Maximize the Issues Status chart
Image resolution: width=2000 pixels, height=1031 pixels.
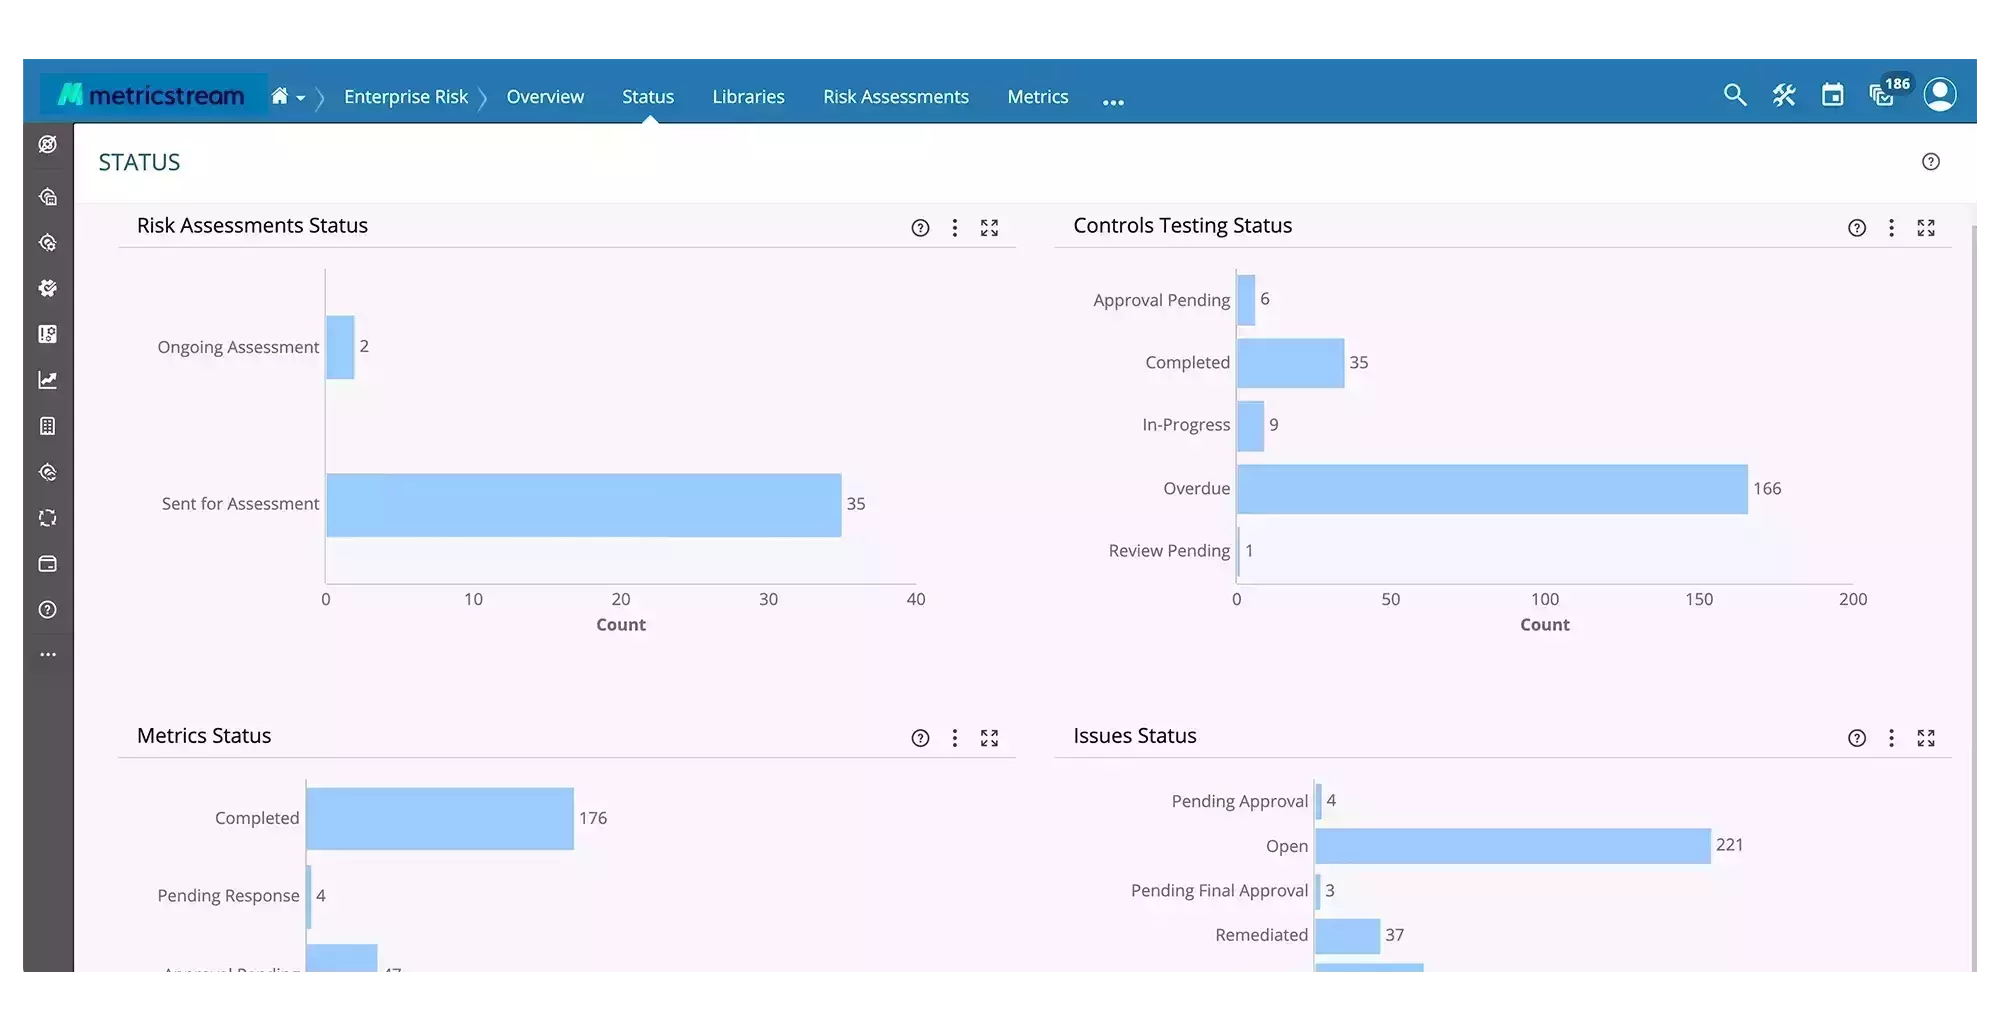pos(1926,737)
